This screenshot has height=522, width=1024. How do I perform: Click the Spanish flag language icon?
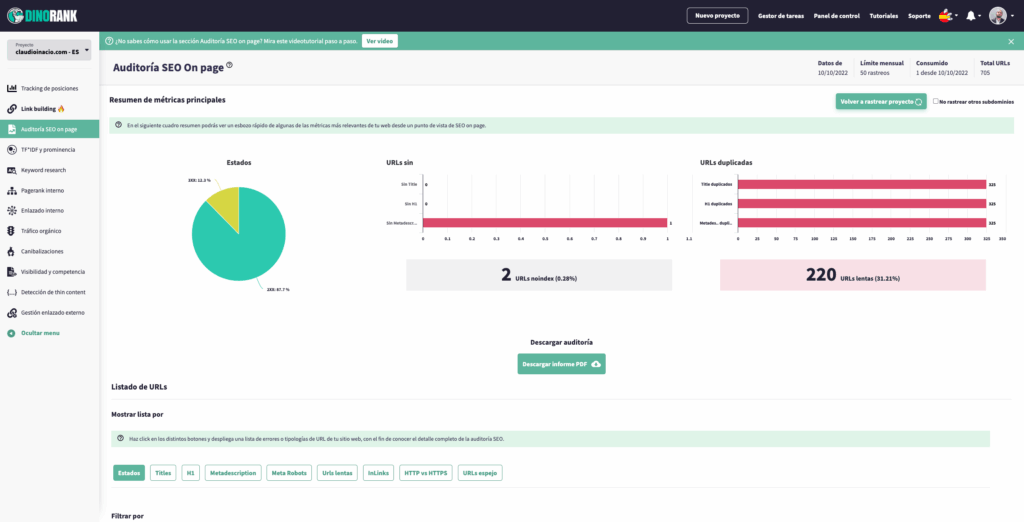pos(944,16)
